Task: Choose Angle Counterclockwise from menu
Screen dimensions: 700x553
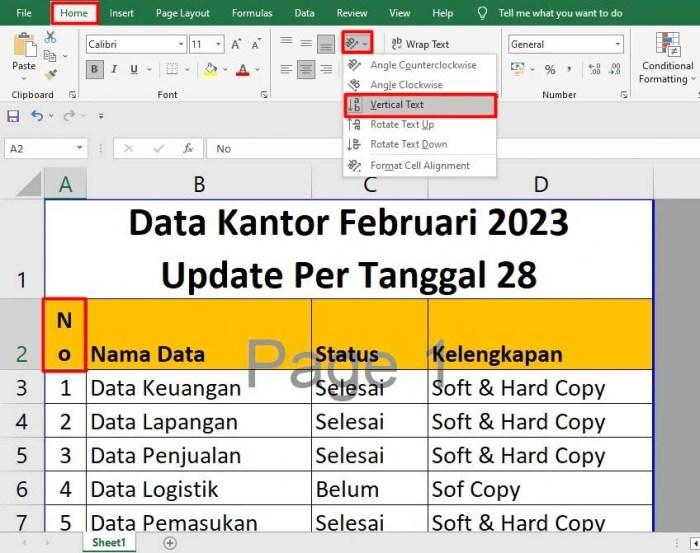Action: coord(420,65)
